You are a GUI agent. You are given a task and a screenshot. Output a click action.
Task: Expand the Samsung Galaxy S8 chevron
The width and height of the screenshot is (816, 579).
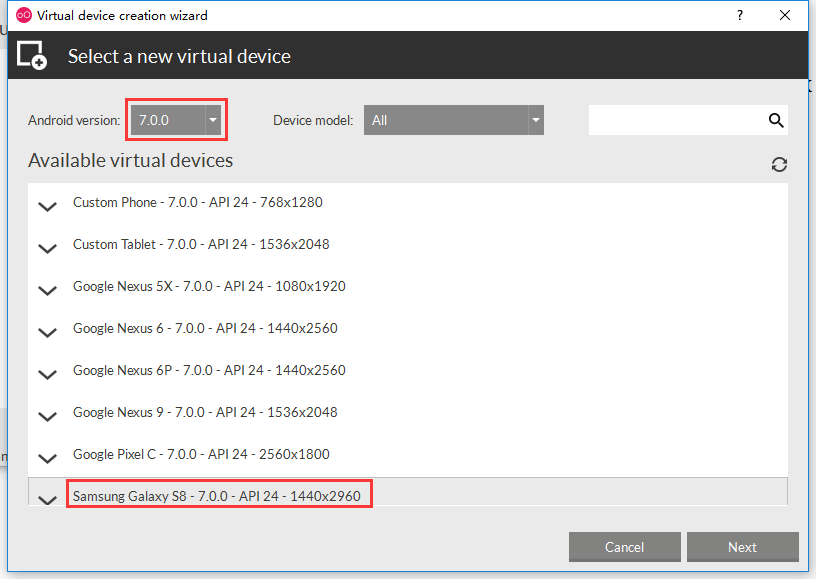47,500
